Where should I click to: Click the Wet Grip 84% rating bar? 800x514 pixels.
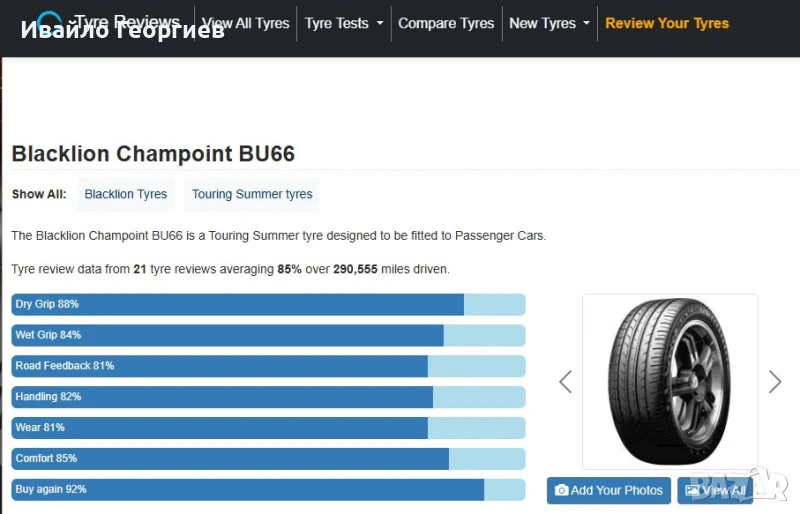268,335
